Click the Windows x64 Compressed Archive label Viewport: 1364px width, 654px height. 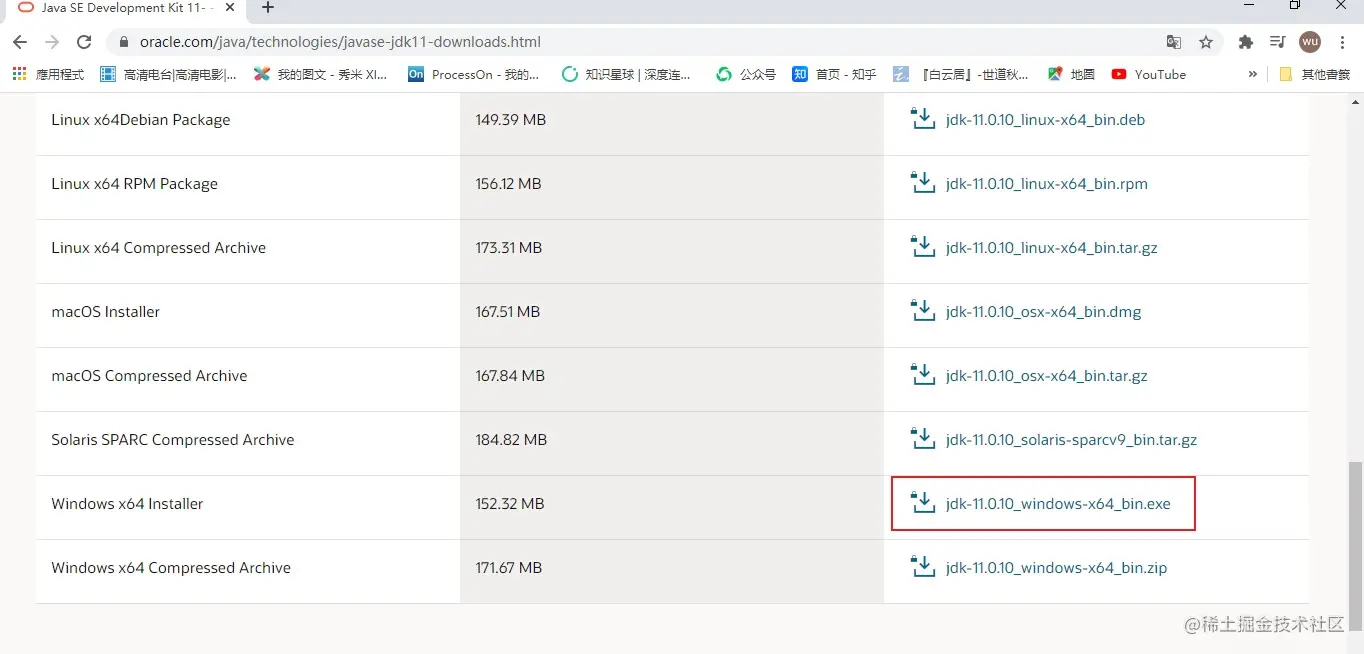click(171, 568)
